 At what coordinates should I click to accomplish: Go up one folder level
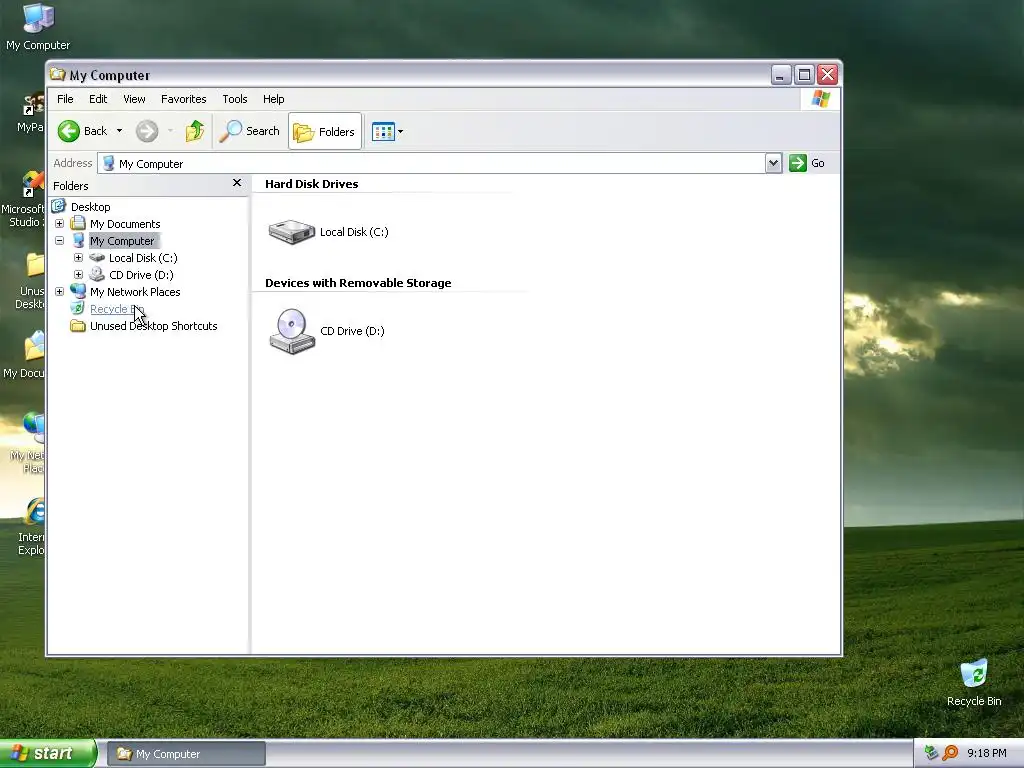(x=195, y=131)
